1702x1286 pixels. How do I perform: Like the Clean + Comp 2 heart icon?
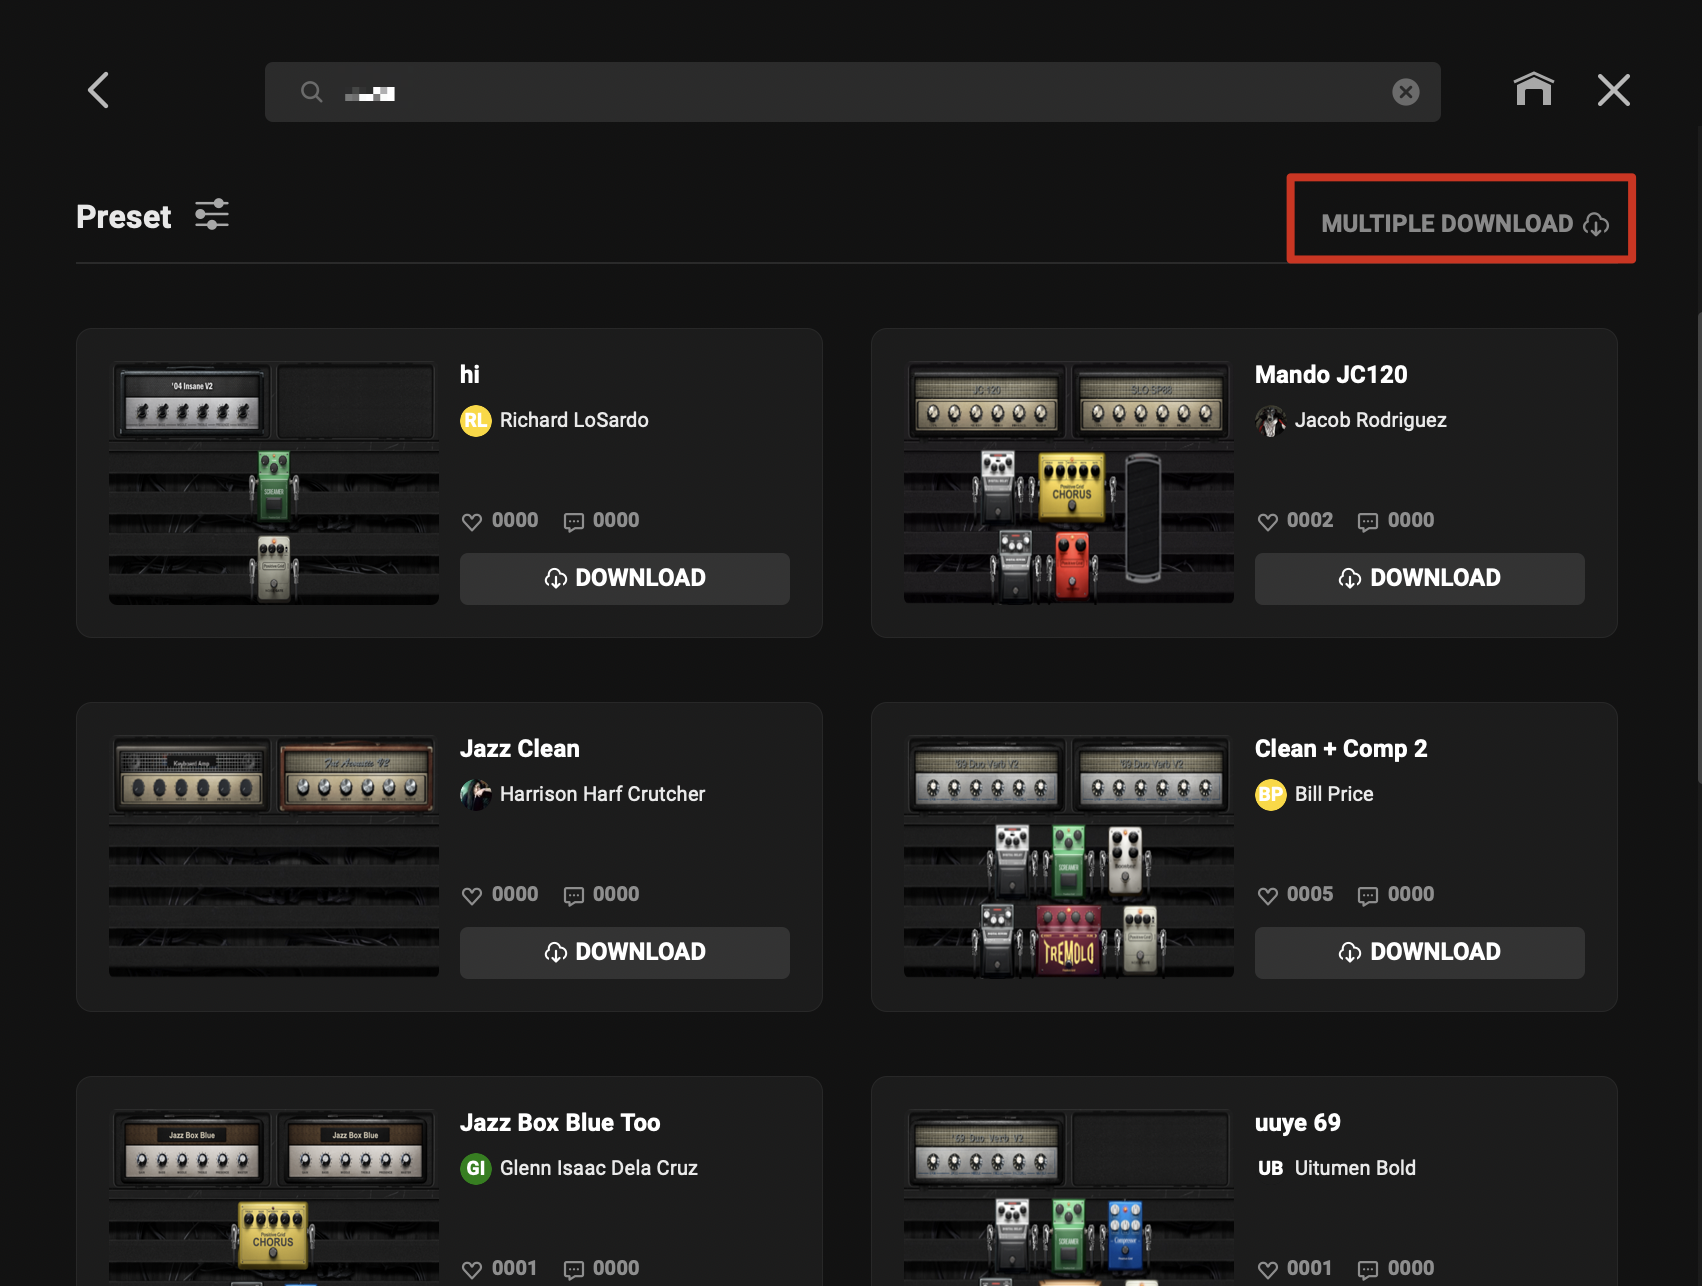tap(1267, 895)
